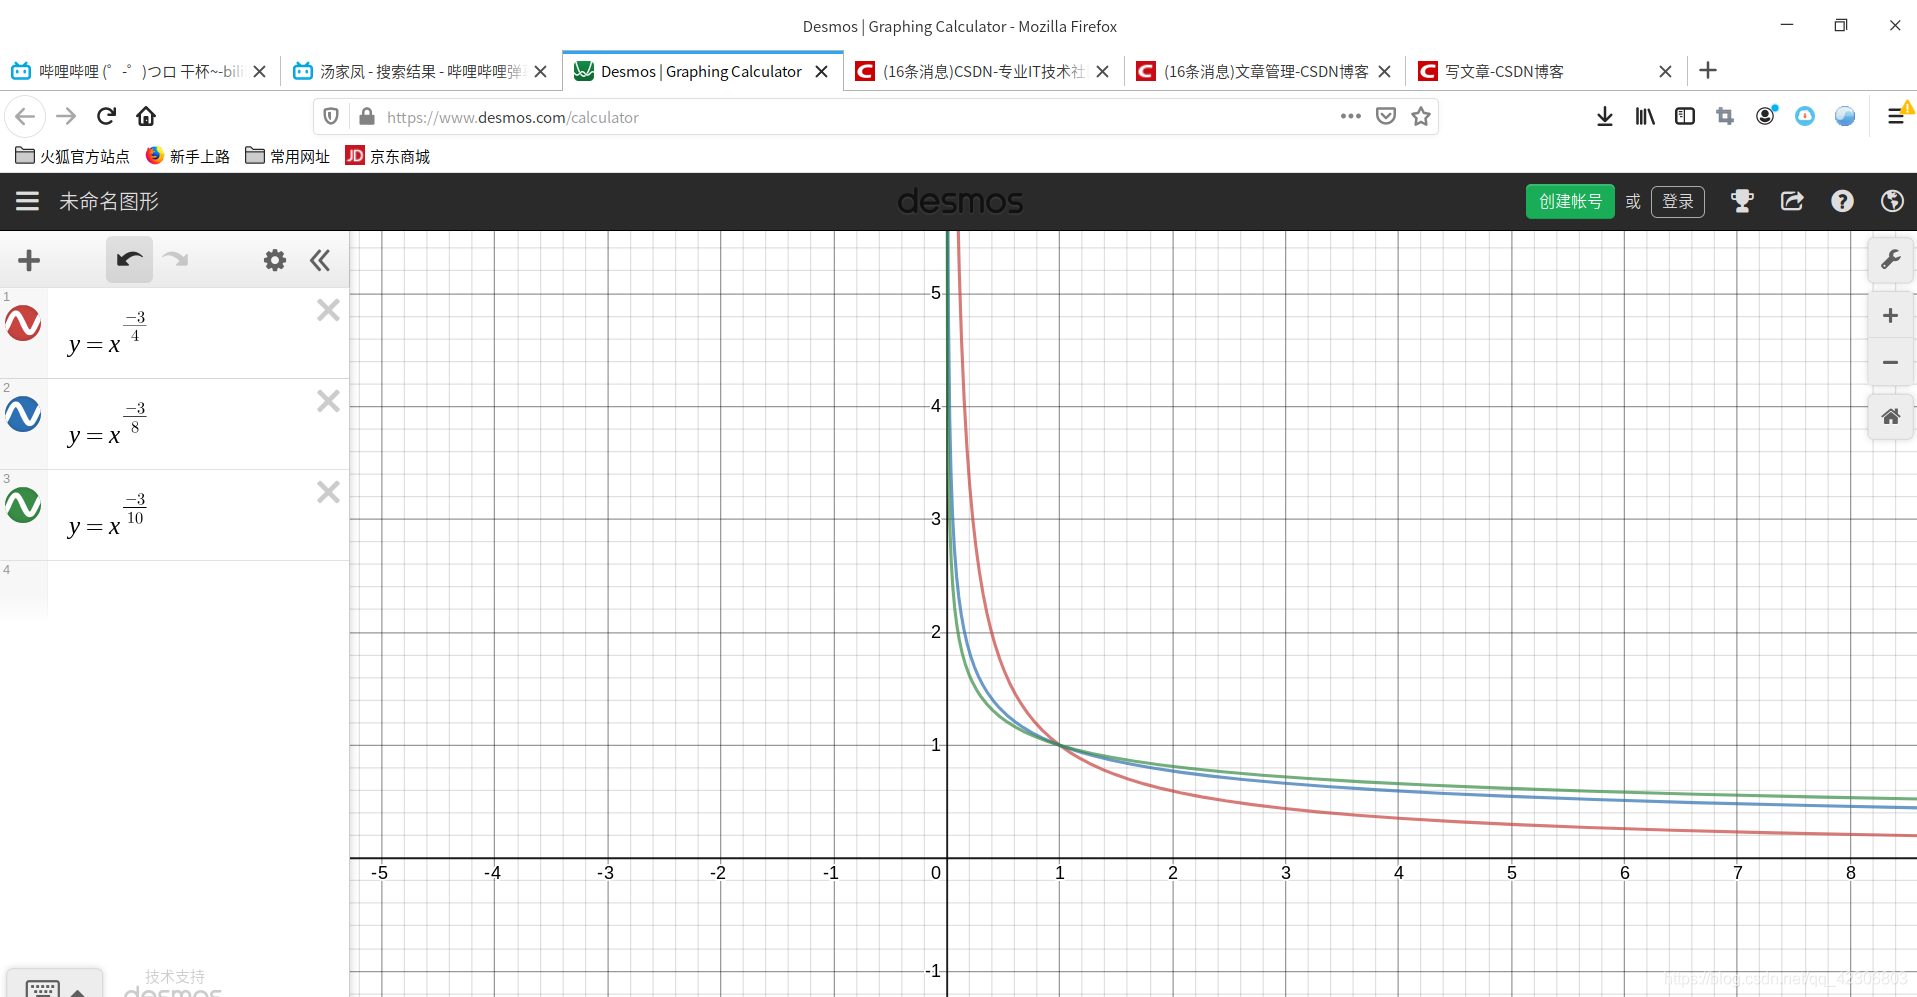Edit the y = x^(-3/10) expression
The height and width of the screenshot is (997, 1917).
click(107, 515)
